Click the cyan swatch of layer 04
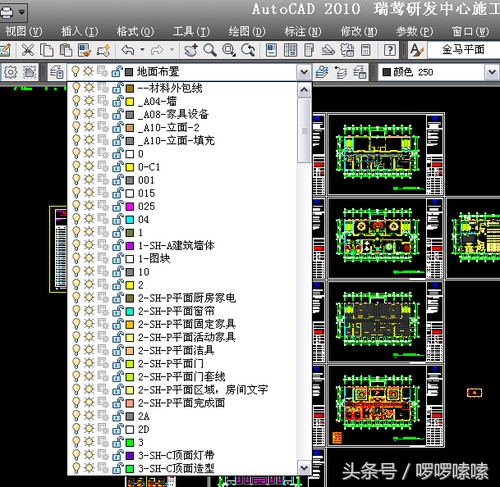The image size is (500, 487). pyautogui.click(x=130, y=219)
